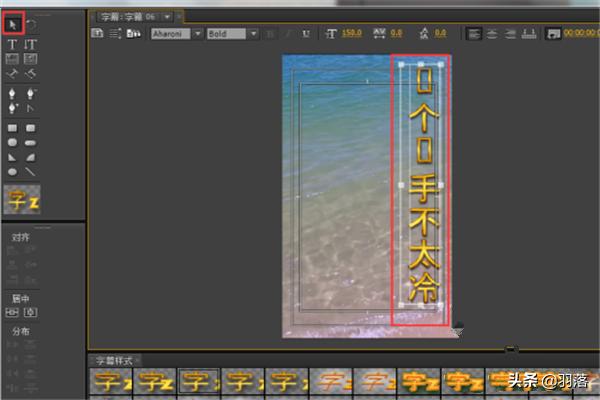The width and height of the screenshot is (600, 400).
Task: Select the Line tool
Action: 31,172
